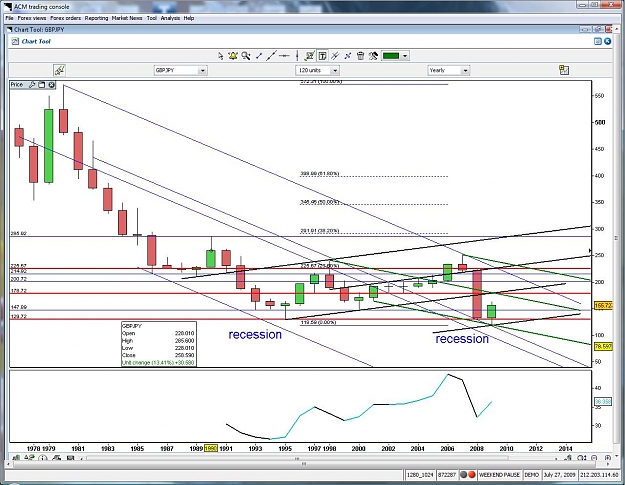Click the blue cross arrows tool
Viewport: 625px width, 485px height.
click(x=348, y=56)
